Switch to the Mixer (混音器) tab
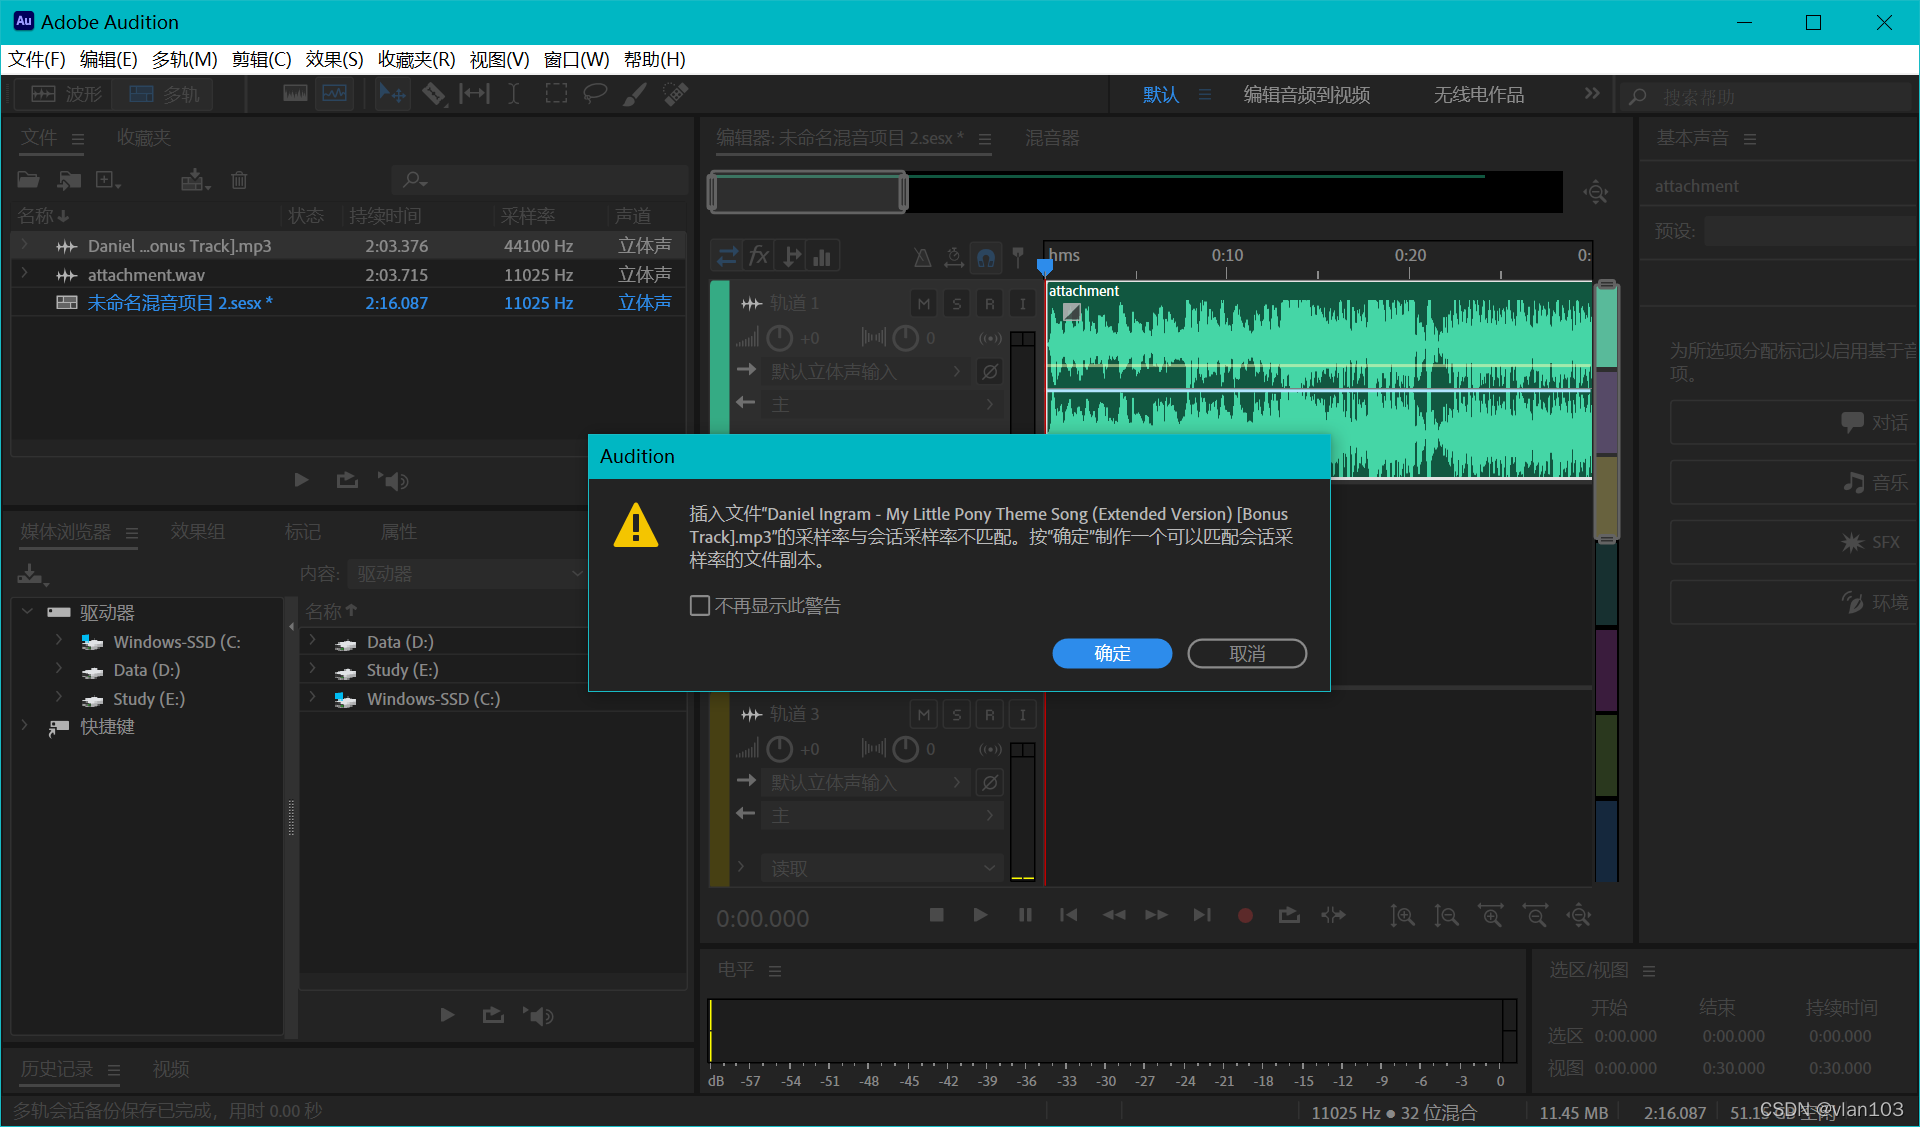Screen dimensions: 1920x1127 click(x=1052, y=138)
